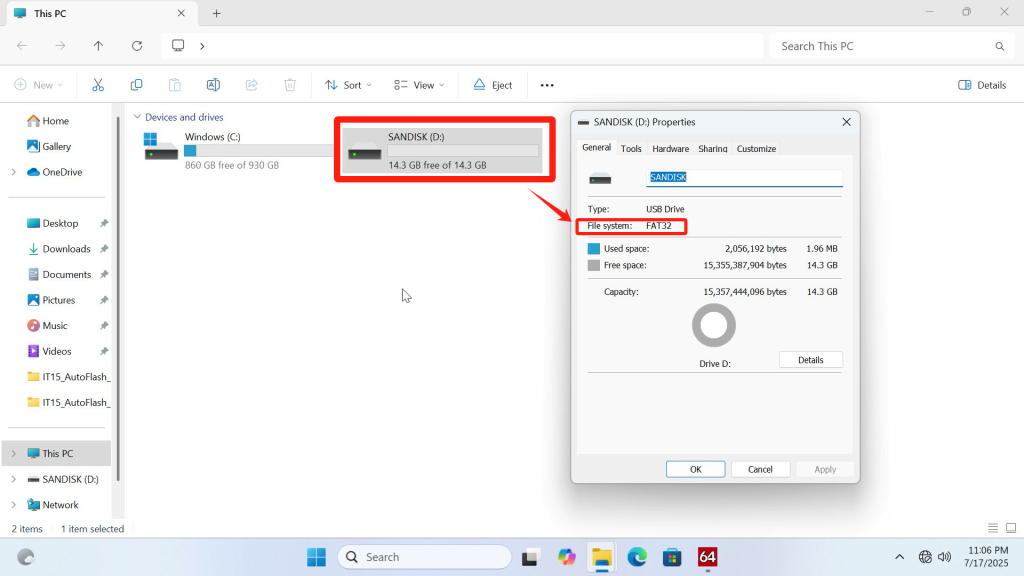This screenshot has height=576, width=1024.
Task: Collapse Devices and drives group
Action: click(137, 117)
